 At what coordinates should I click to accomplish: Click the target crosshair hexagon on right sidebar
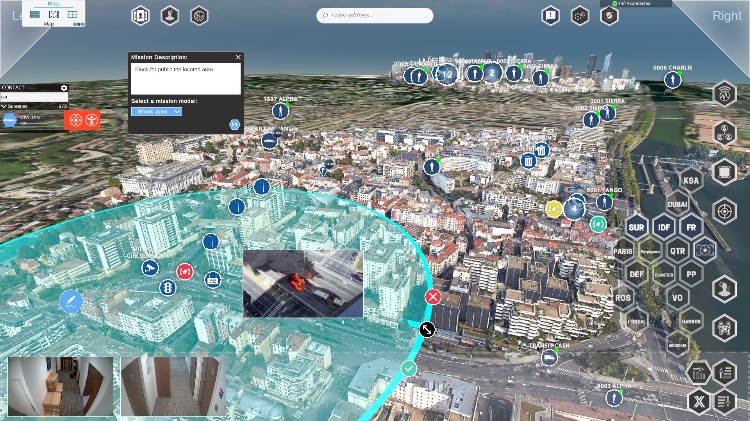click(725, 211)
